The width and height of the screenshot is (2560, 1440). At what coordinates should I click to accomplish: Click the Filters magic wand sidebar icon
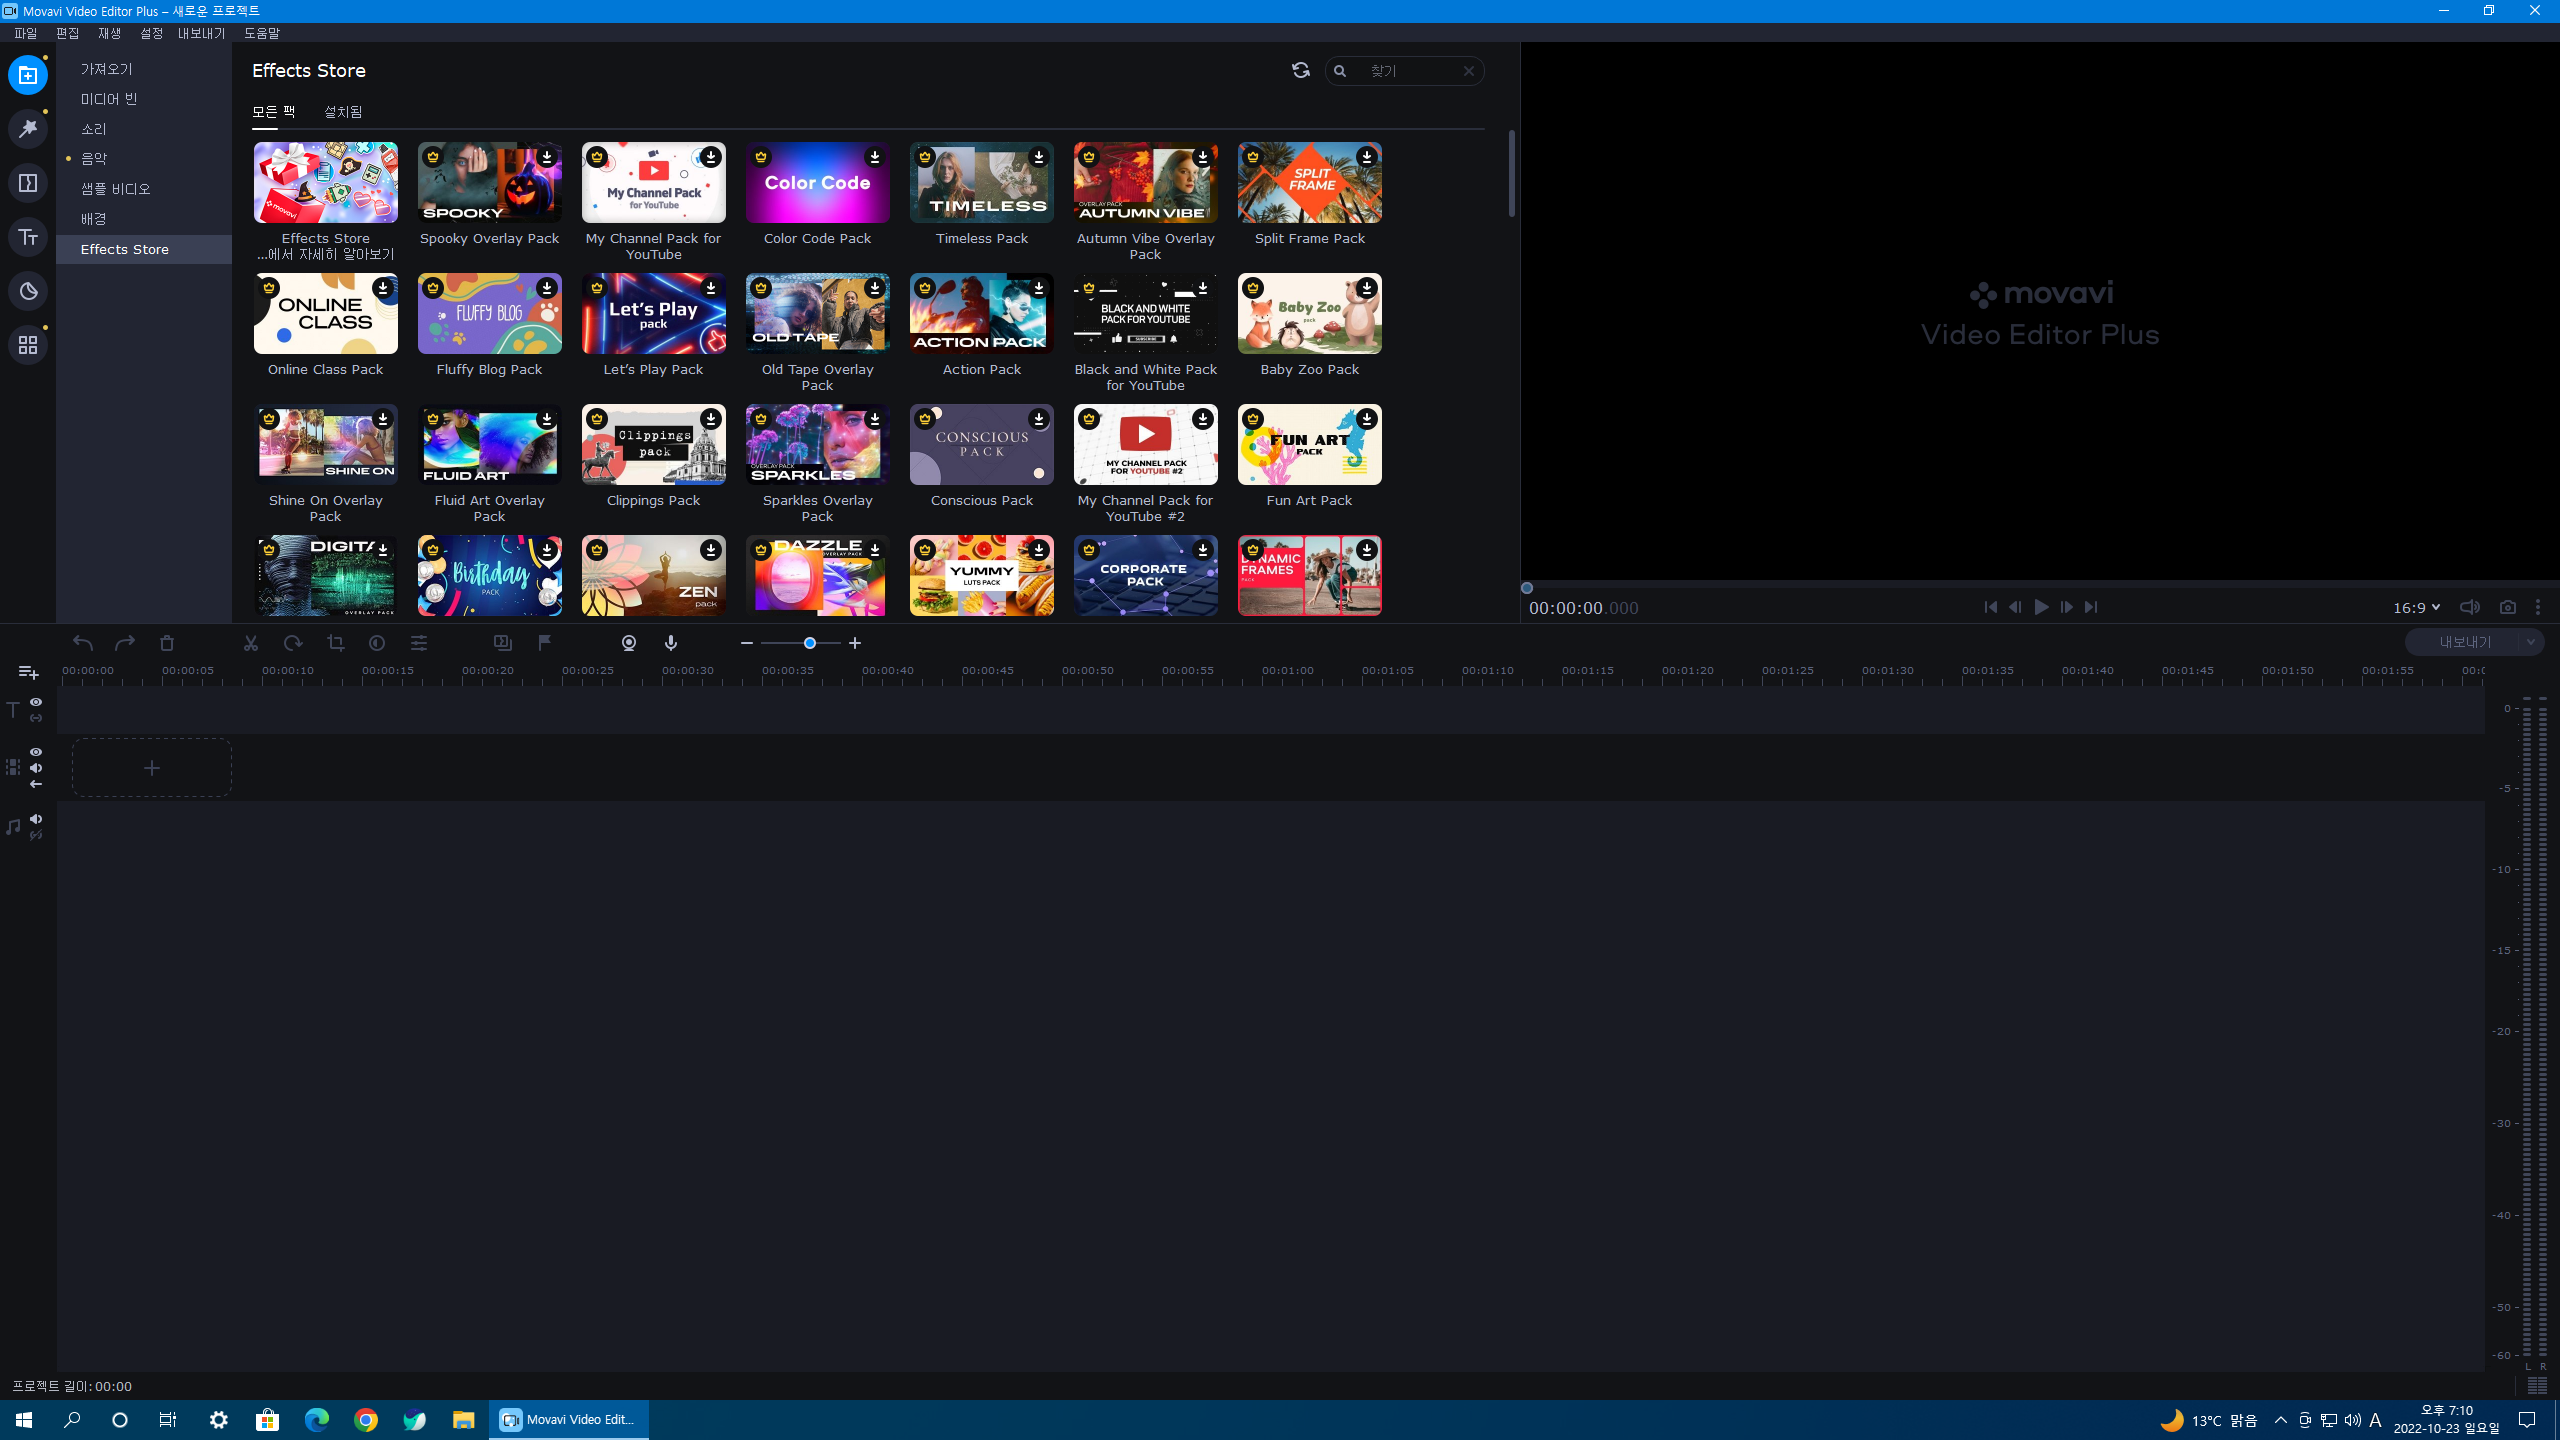pyautogui.click(x=28, y=129)
